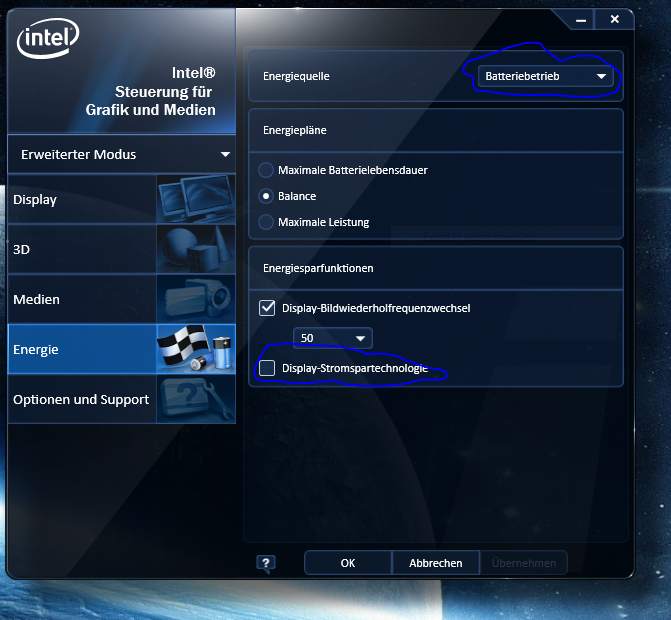This screenshot has width=671, height=620.
Task: Toggle Display-Bildwiederholfrequenzwechsel checkbox
Action: coord(267,308)
